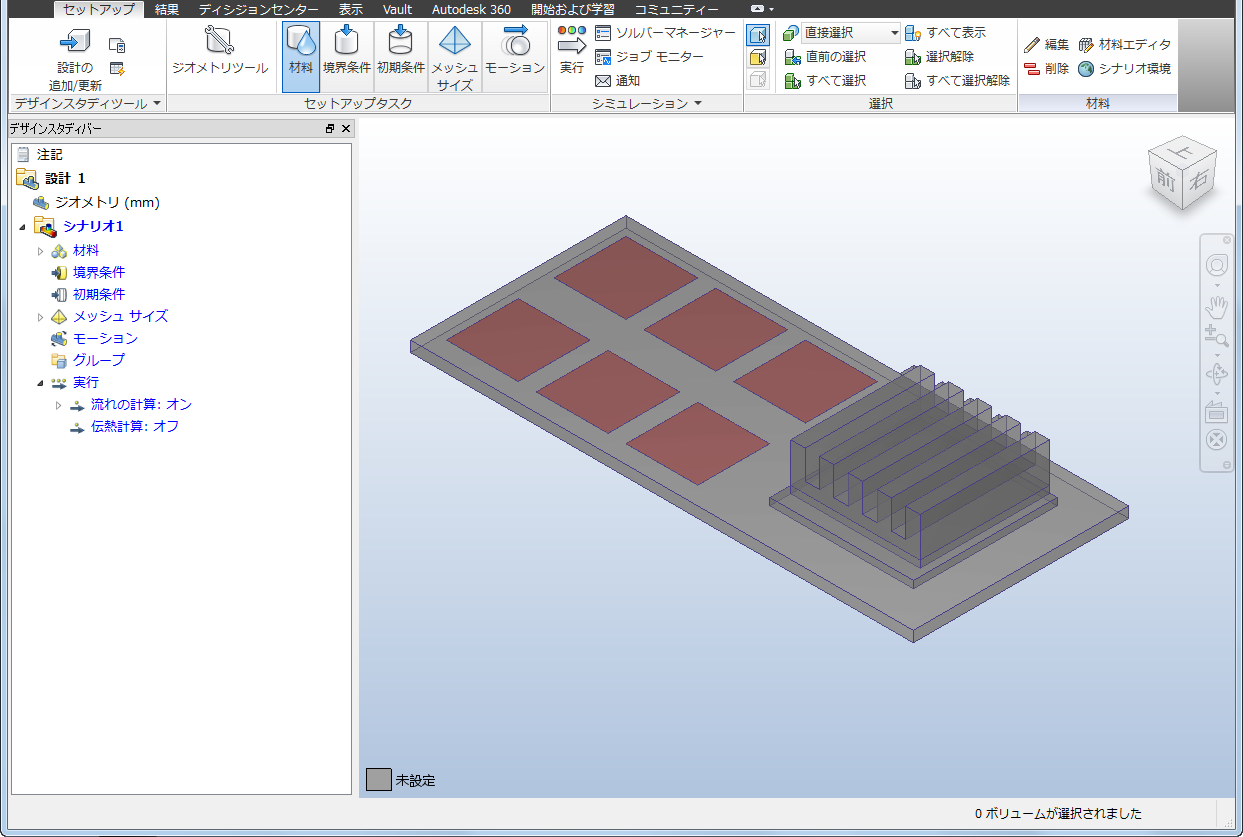Switch to 表示 tab
The height and width of the screenshot is (837, 1243).
click(351, 9)
